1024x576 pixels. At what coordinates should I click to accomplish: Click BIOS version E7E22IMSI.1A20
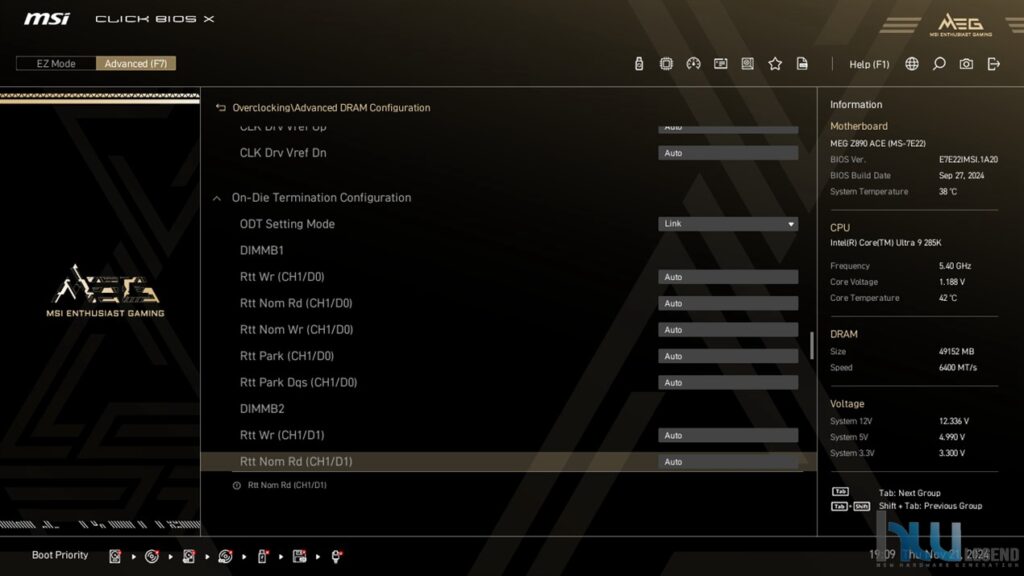(x=968, y=159)
